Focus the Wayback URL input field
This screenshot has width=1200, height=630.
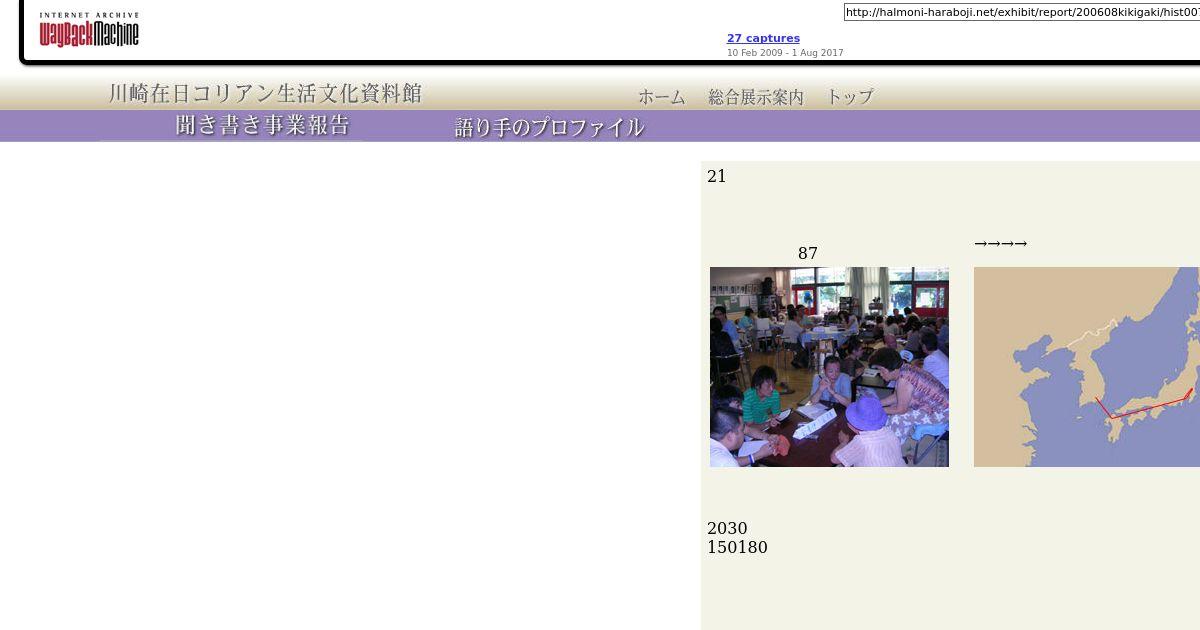(x=1022, y=12)
